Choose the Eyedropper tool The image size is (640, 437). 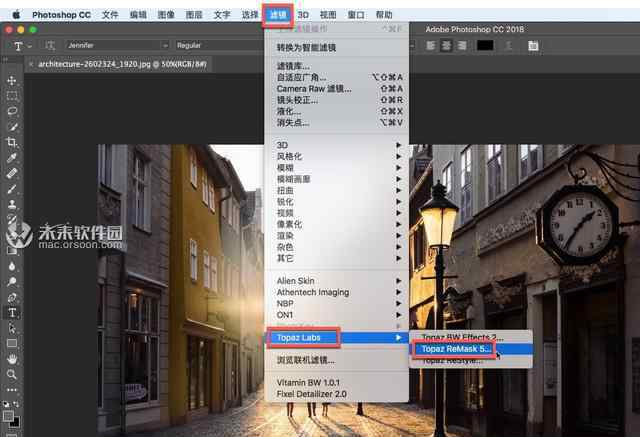[12, 158]
